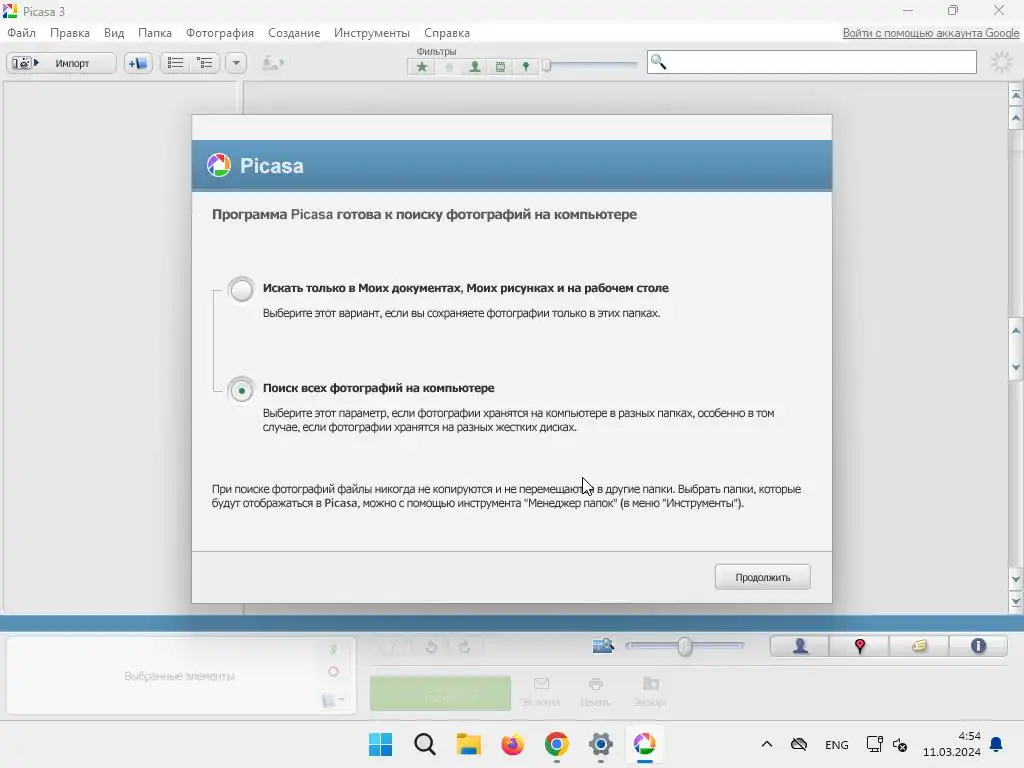Launch Firefox from taskbar
The height and width of the screenshot is (768, 1024).
click(513, 744)
